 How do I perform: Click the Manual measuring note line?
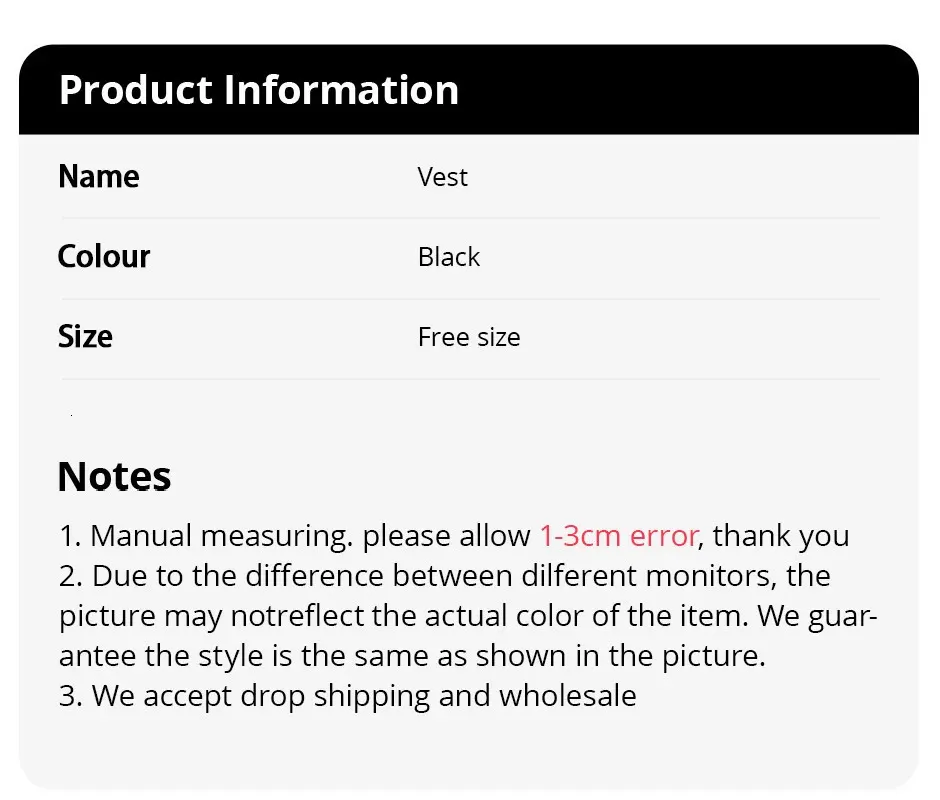tap(295, 536)
